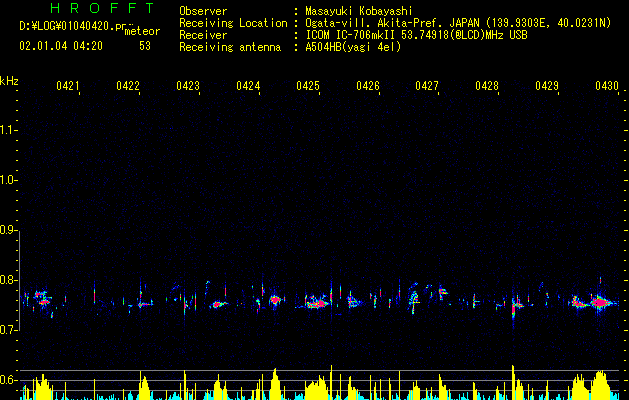The image size is (629, 400).
Task: Click the Receiving Location label
Action: (x=233, y=23)
